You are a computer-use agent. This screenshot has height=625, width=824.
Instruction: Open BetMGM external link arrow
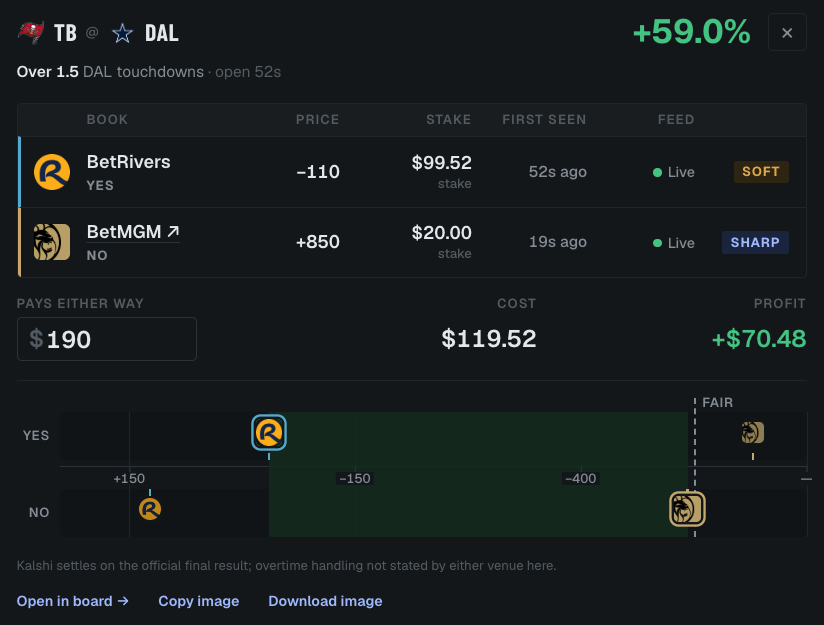(x=173, y=231)
